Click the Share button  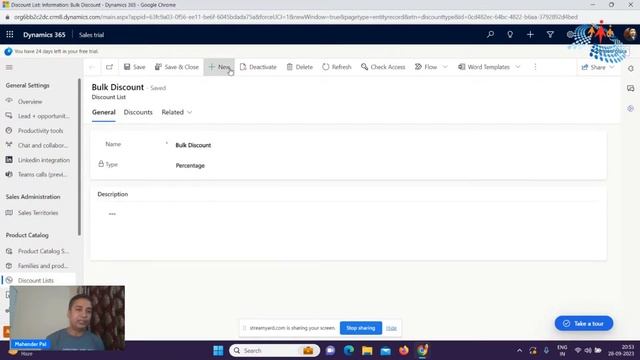594,67
